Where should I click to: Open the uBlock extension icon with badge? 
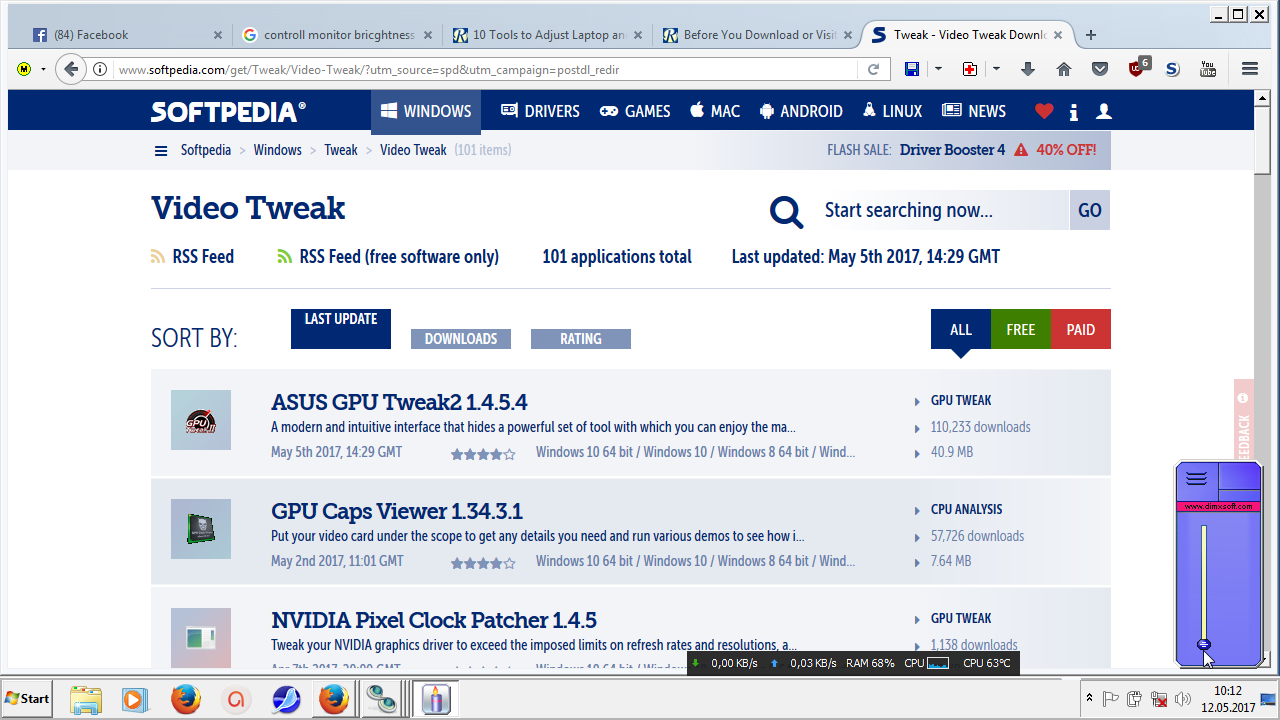click(1139, 68)
